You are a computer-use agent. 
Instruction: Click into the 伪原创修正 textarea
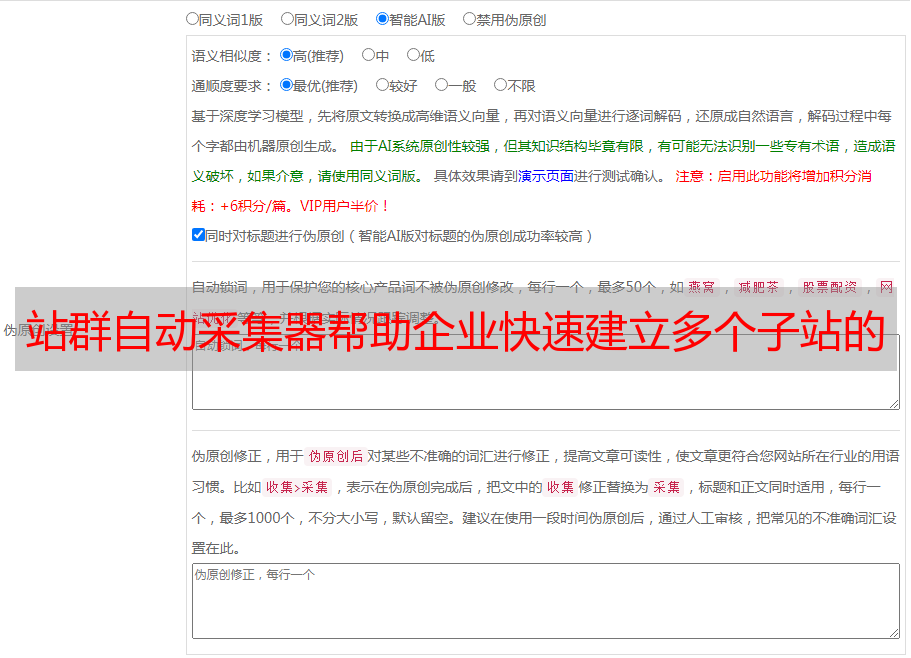click(546, 601)
